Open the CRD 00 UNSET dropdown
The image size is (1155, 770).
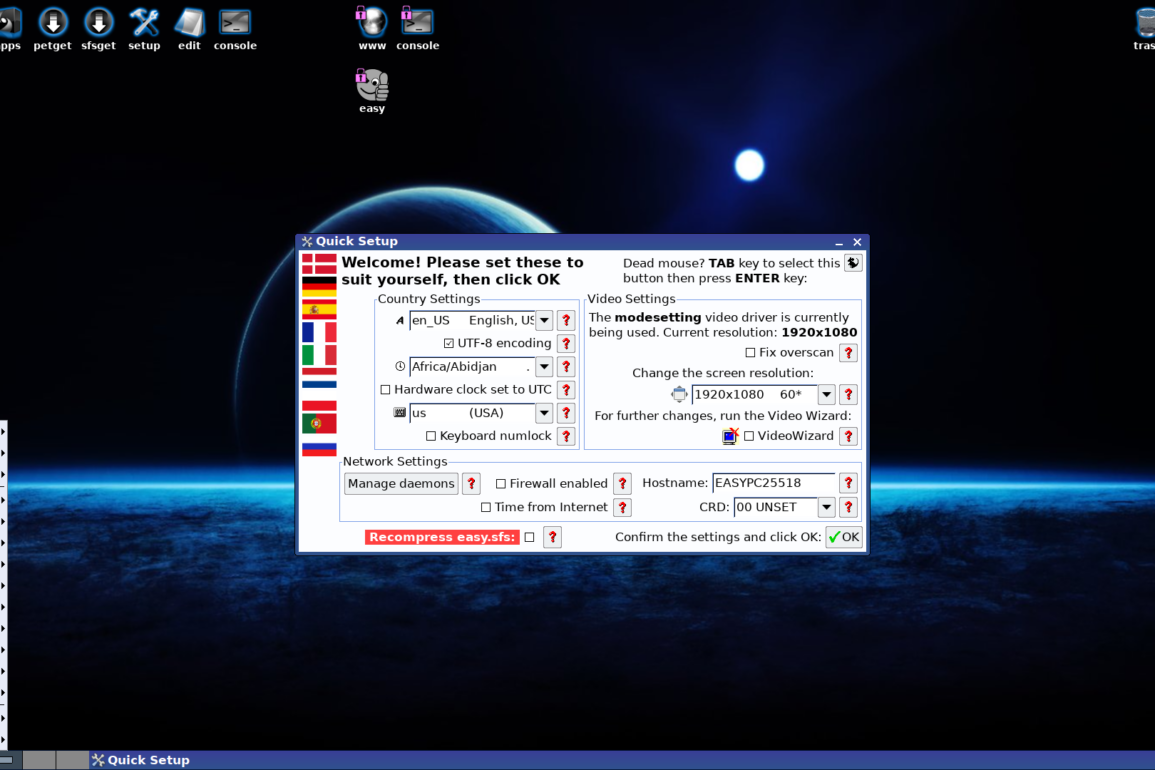[826, 508]
